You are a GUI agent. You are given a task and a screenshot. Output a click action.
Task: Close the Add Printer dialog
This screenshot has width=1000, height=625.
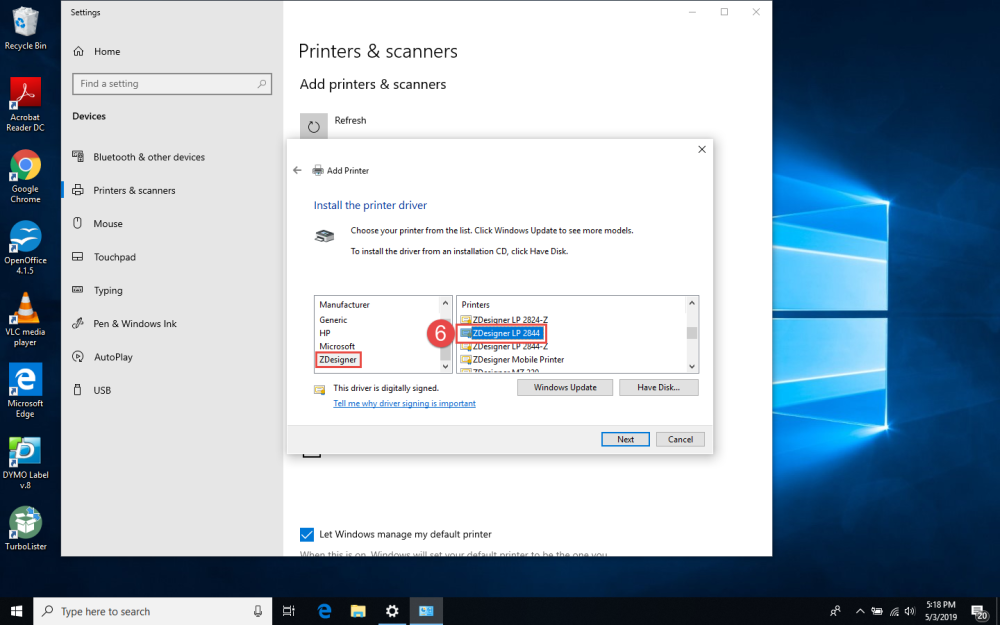pos(702,149)
